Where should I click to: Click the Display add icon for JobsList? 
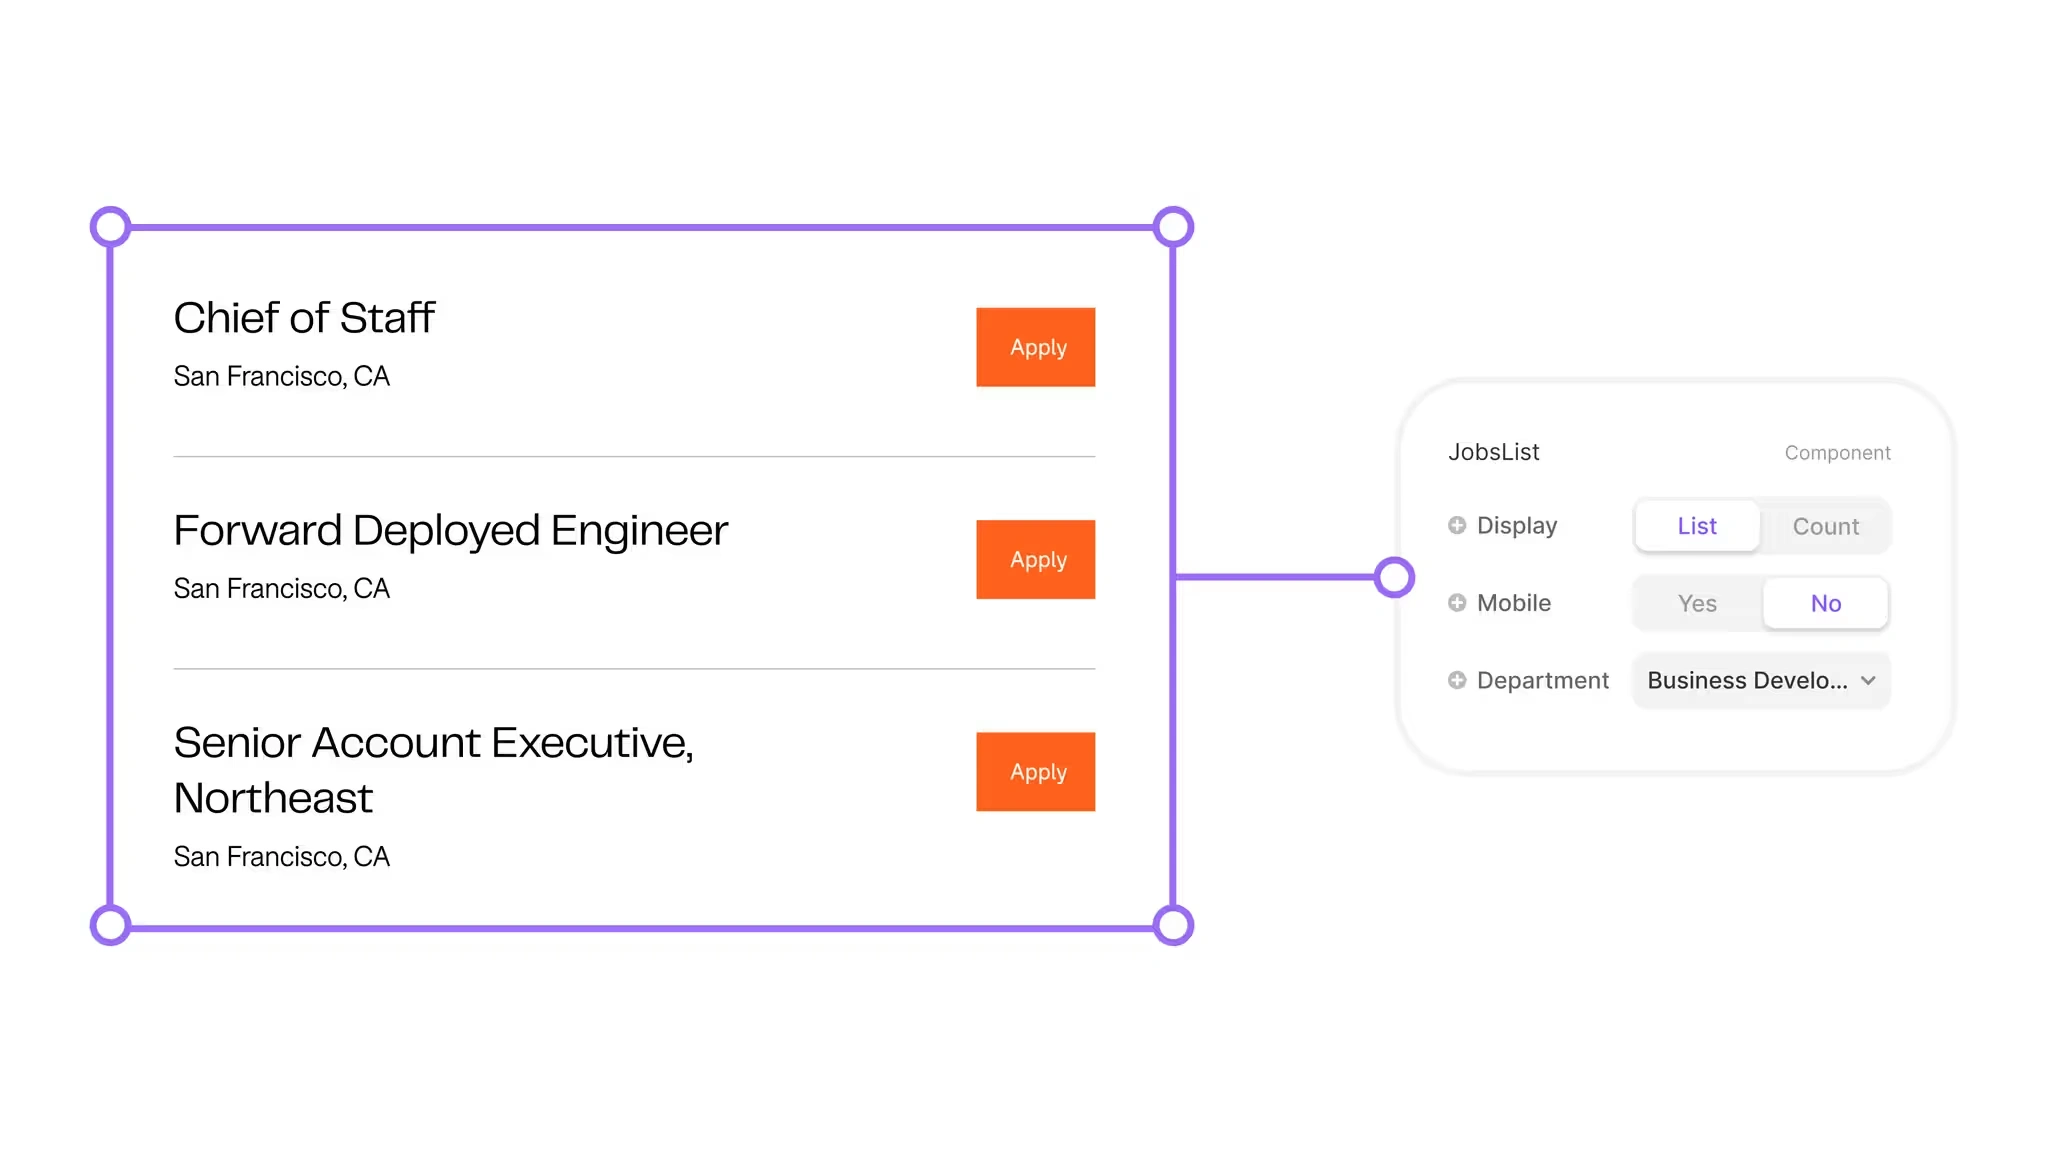[x=1454, y=525]
